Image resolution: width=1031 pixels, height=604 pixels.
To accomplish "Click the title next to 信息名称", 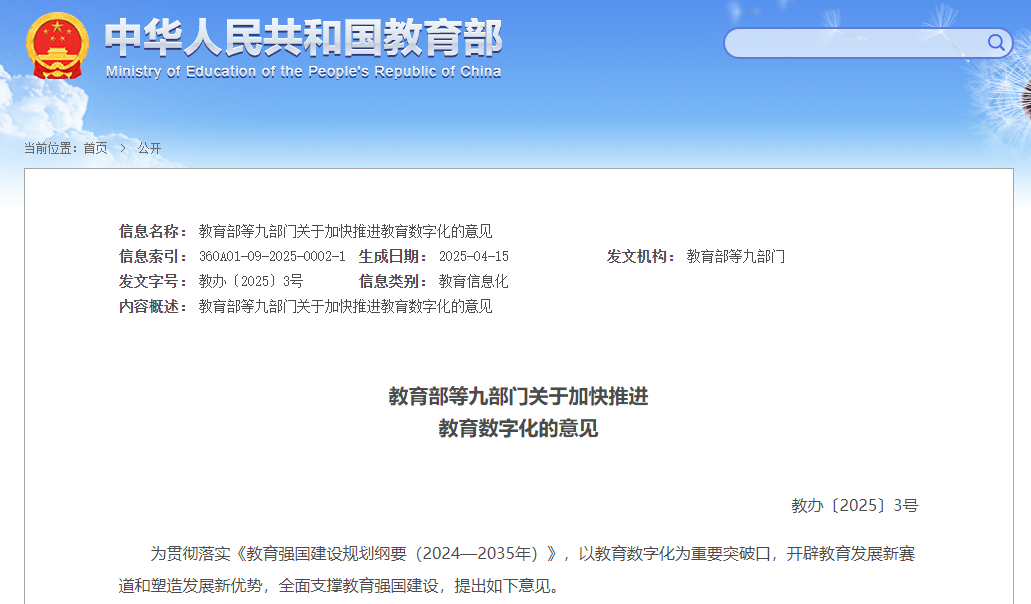I will click(x=345, y=231).
